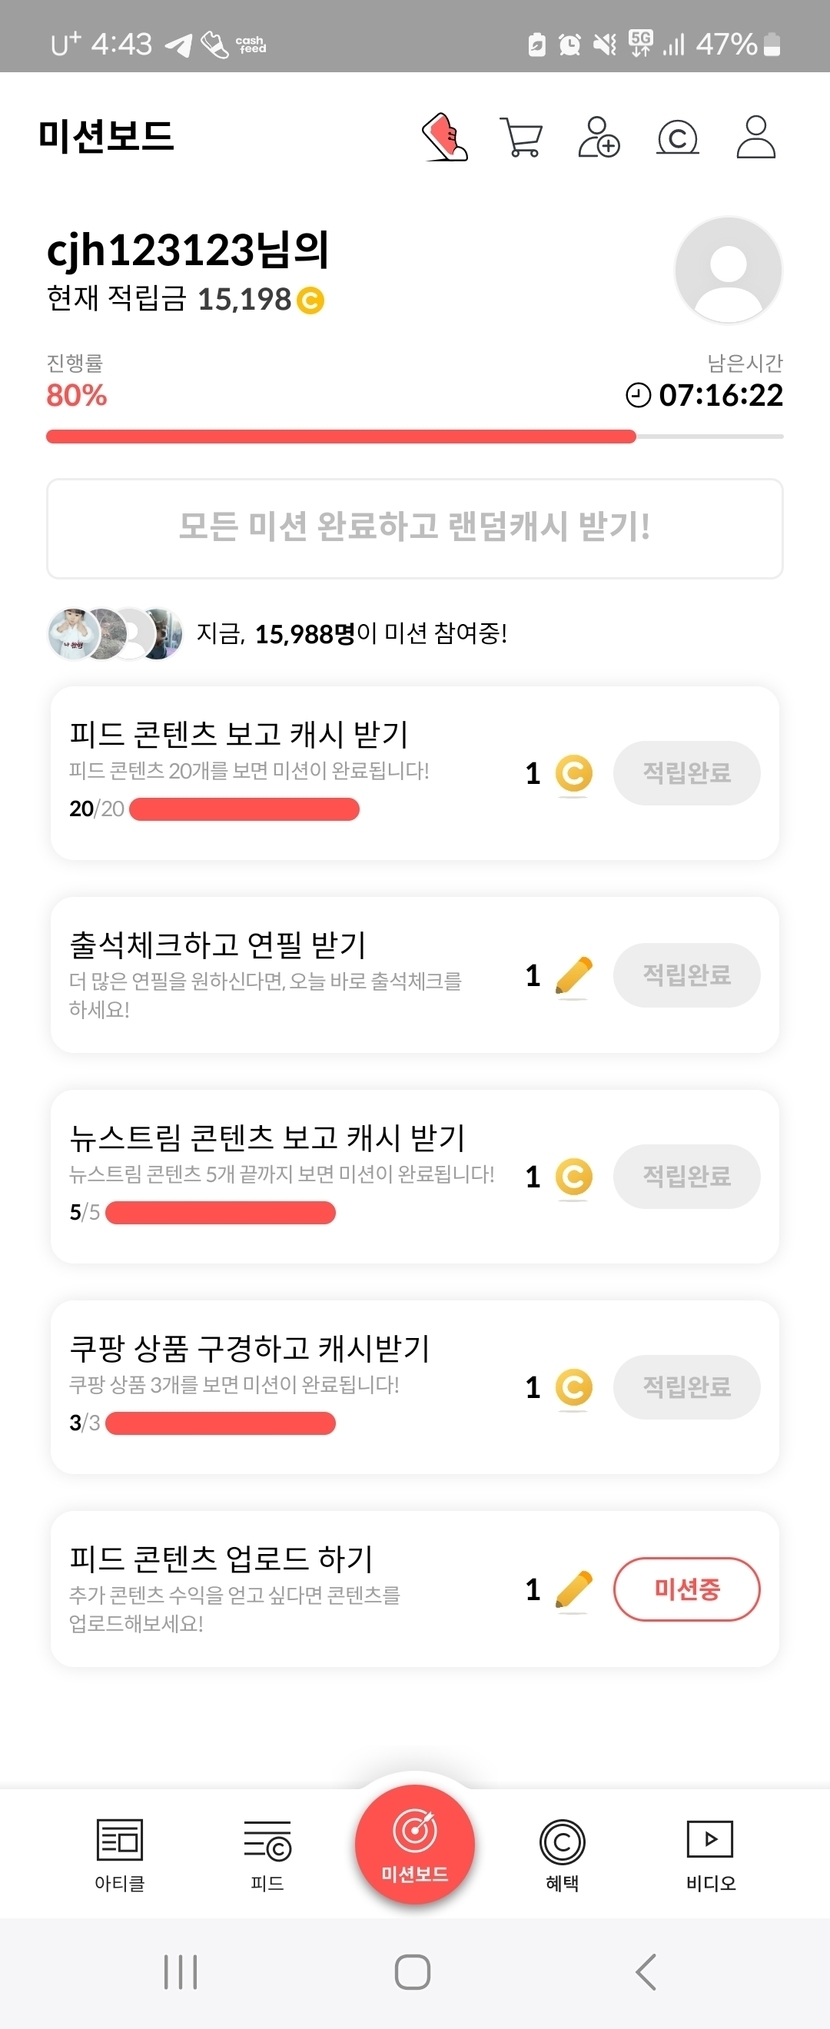Click the 80% mission progress bar
Image resolution: width=830 pixels, height=2029 pixels.
pos(414,436)
